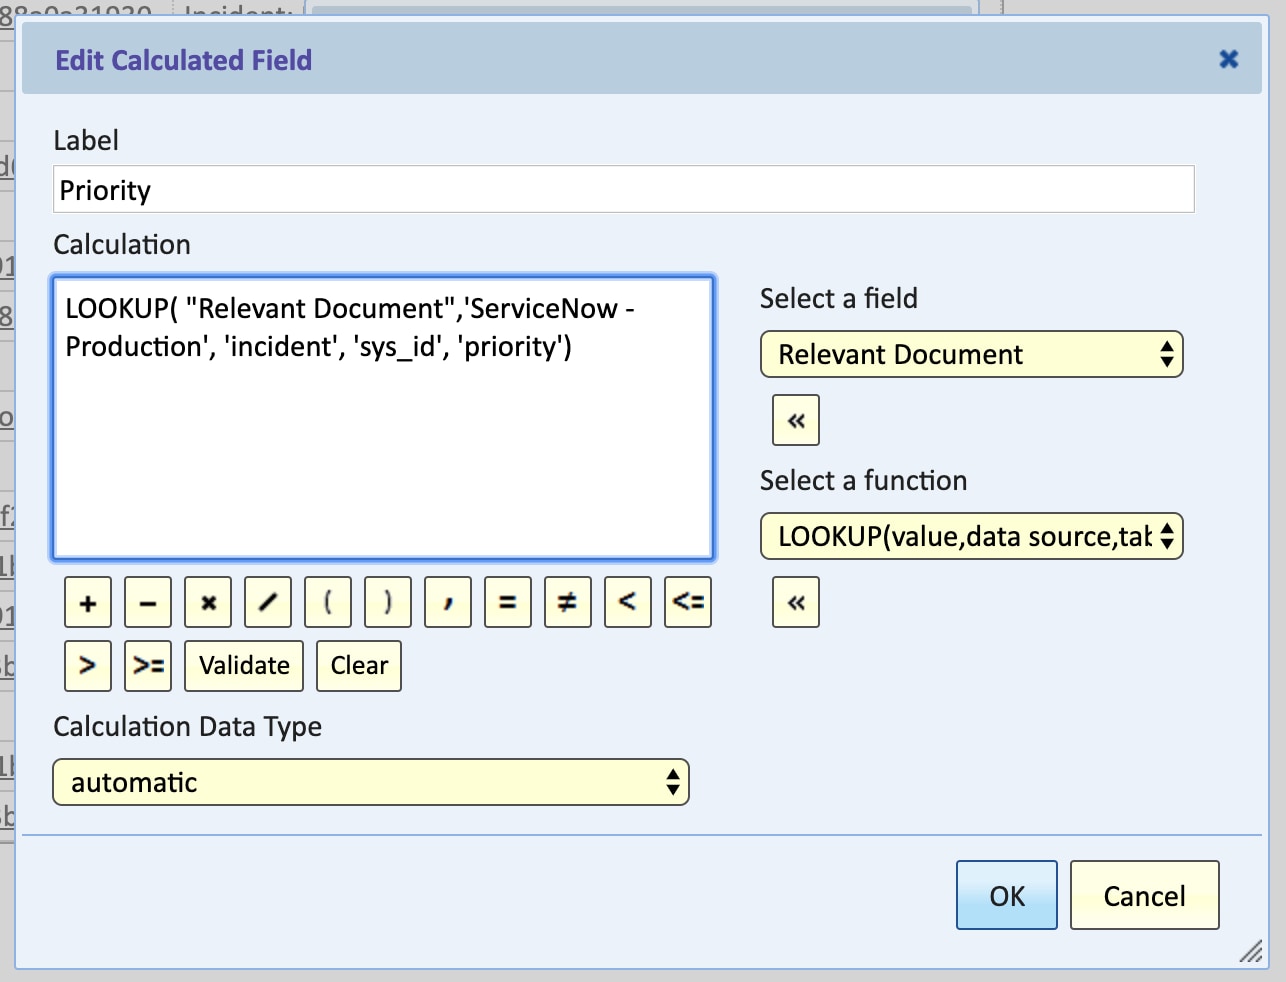Insert the not-equal operator
1286x982 pixels.
tap(568, 602)
